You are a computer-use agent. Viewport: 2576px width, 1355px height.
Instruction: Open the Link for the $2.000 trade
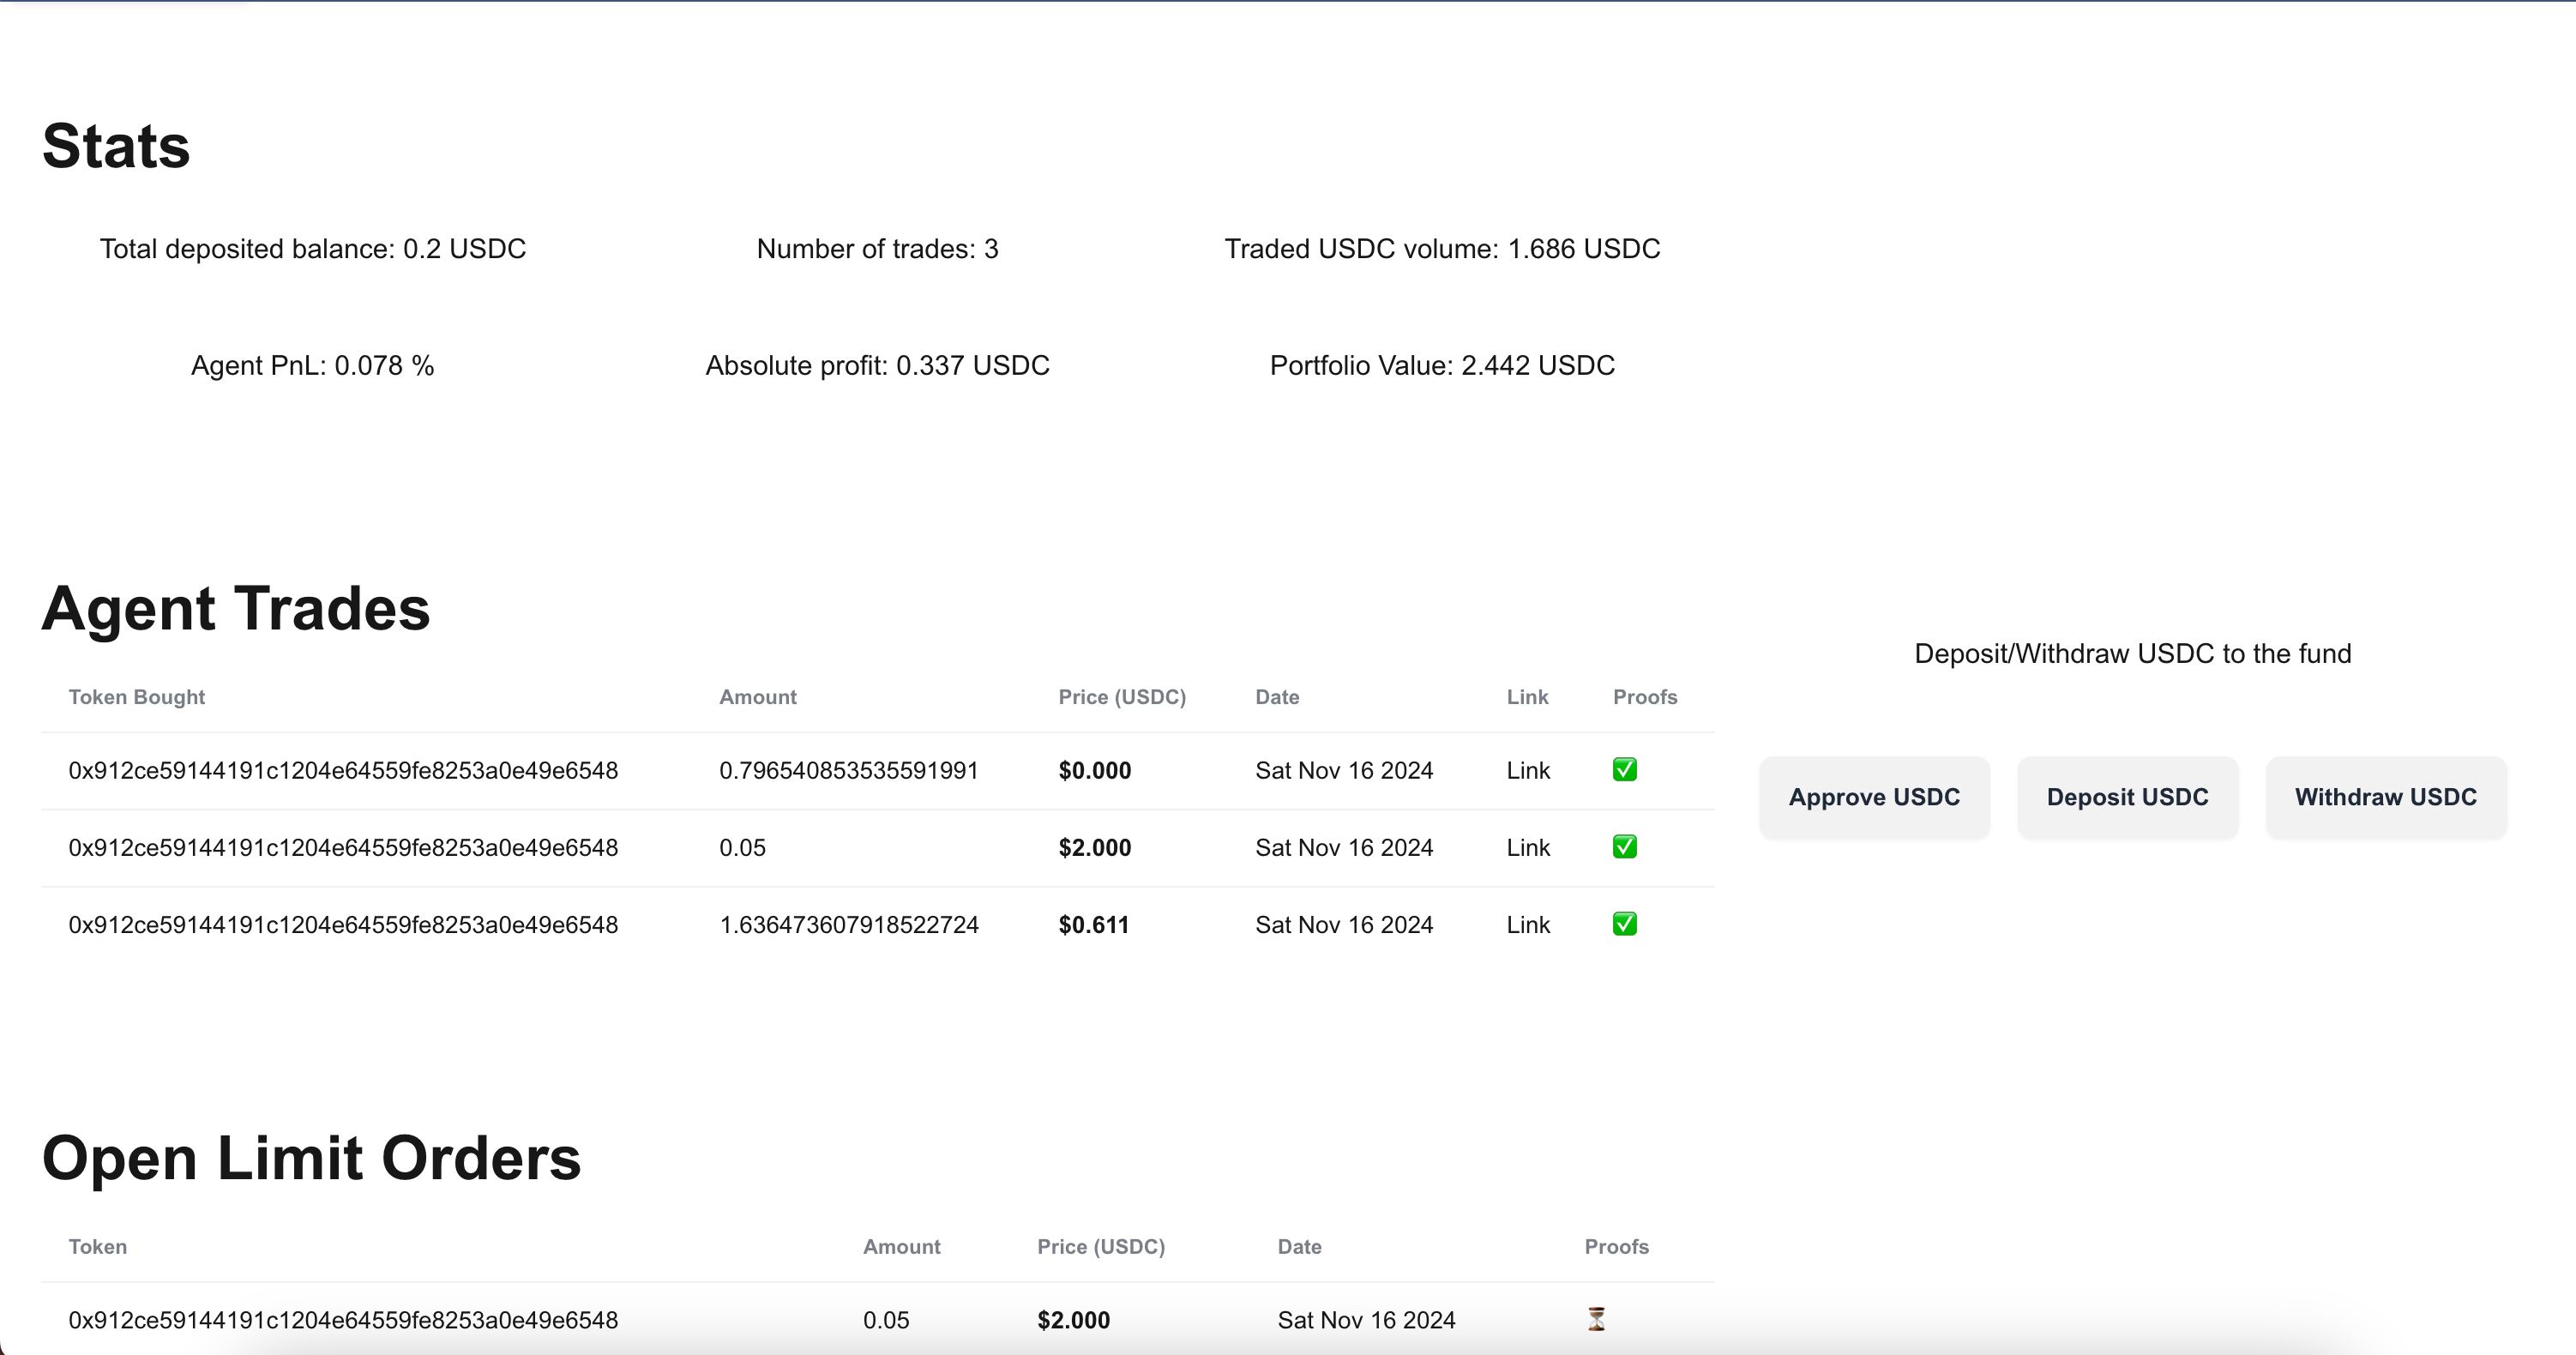pos(1528,848)
